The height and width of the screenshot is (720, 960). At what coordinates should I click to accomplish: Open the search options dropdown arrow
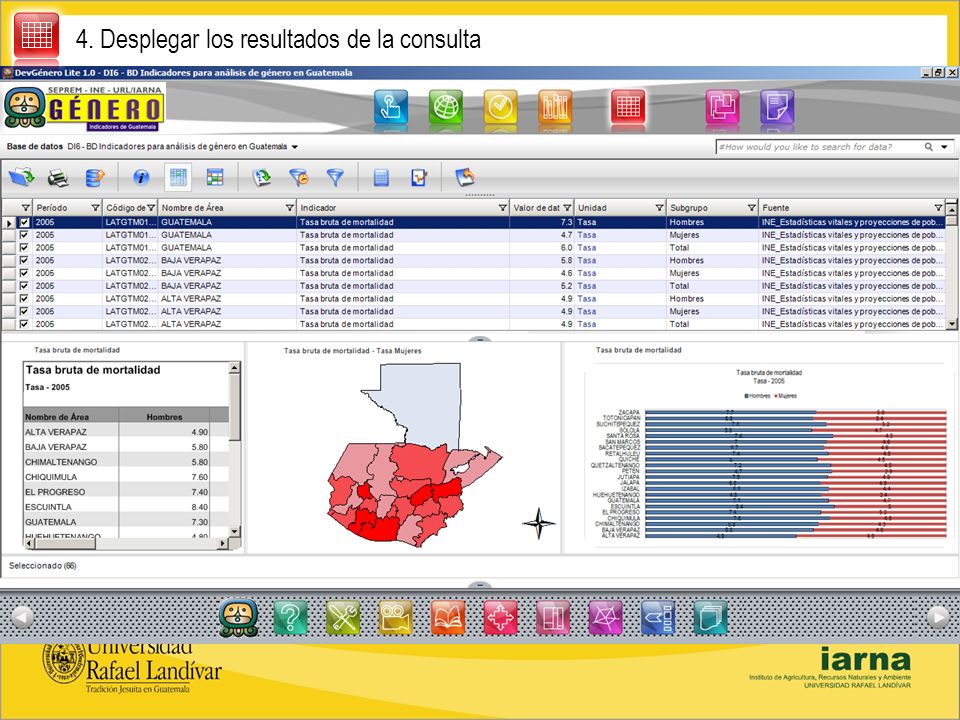(944, 147)
